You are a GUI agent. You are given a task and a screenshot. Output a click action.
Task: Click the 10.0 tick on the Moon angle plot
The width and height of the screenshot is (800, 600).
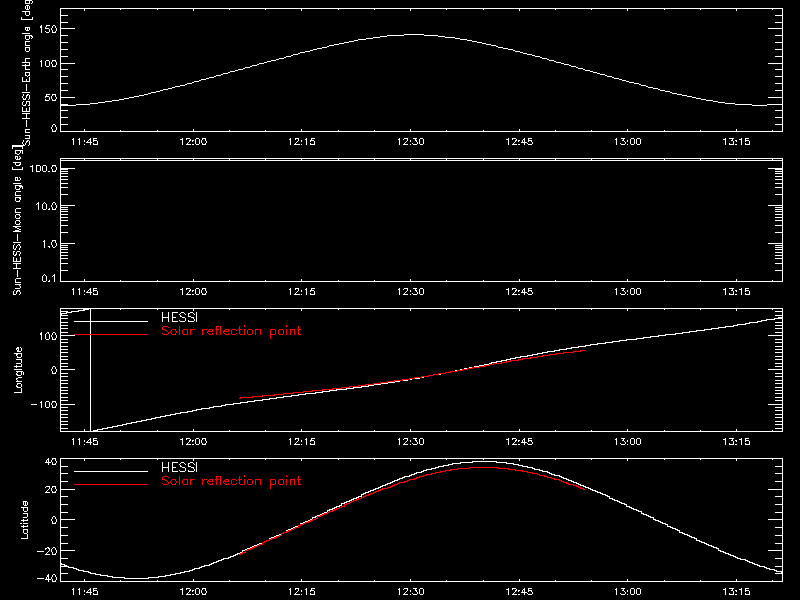pos(46,207)
